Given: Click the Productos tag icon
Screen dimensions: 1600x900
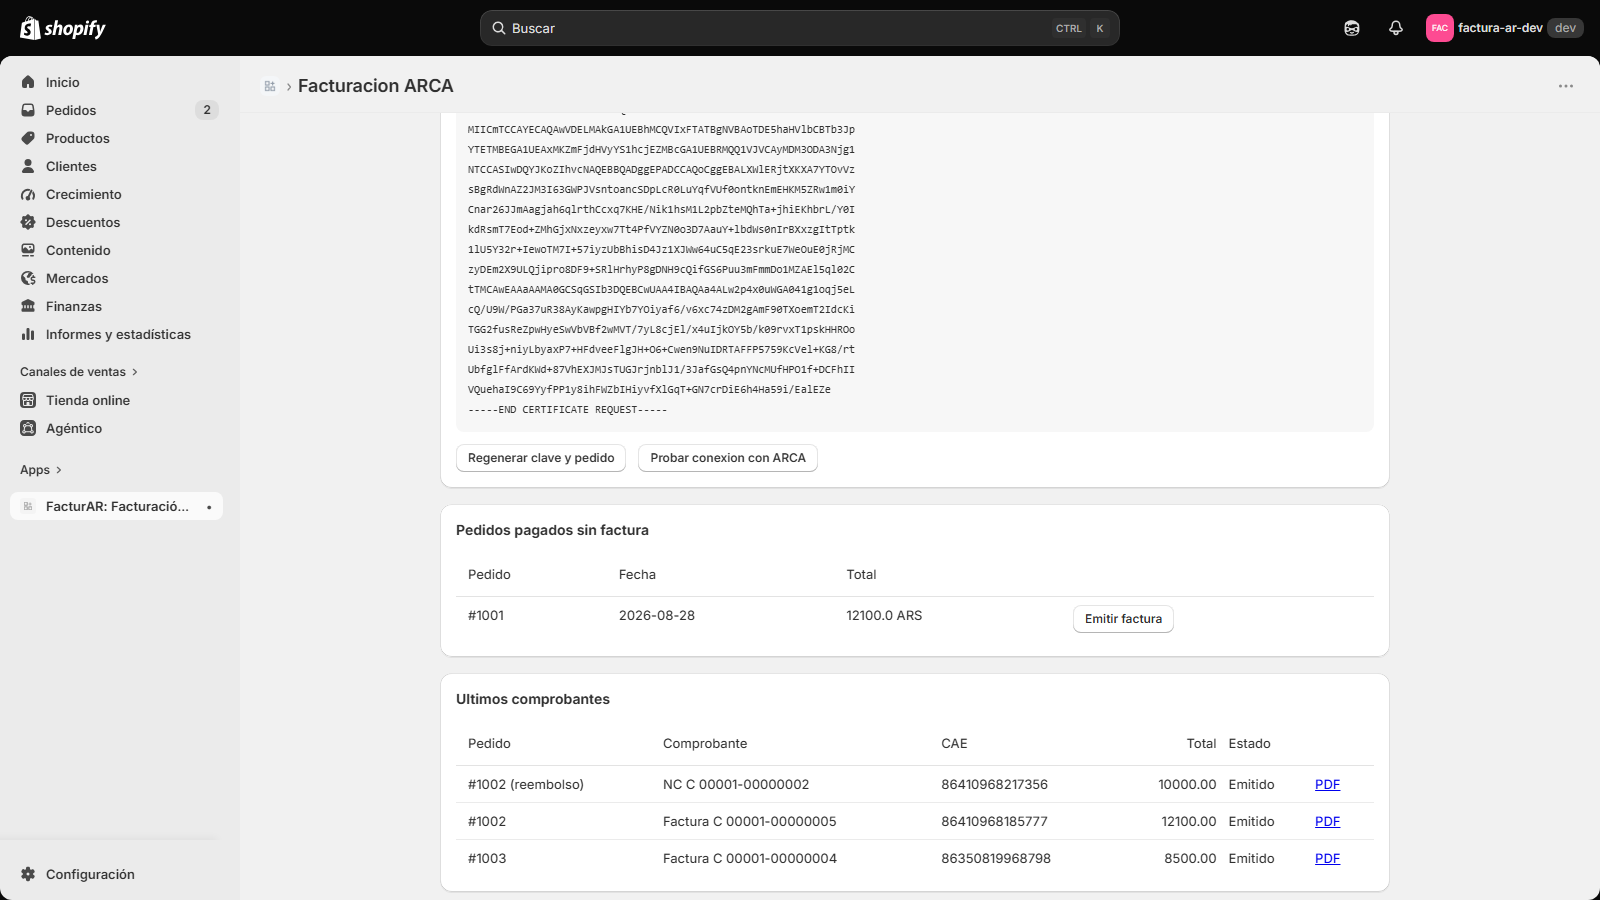Looking at the screenshot, I should (28, 138).
